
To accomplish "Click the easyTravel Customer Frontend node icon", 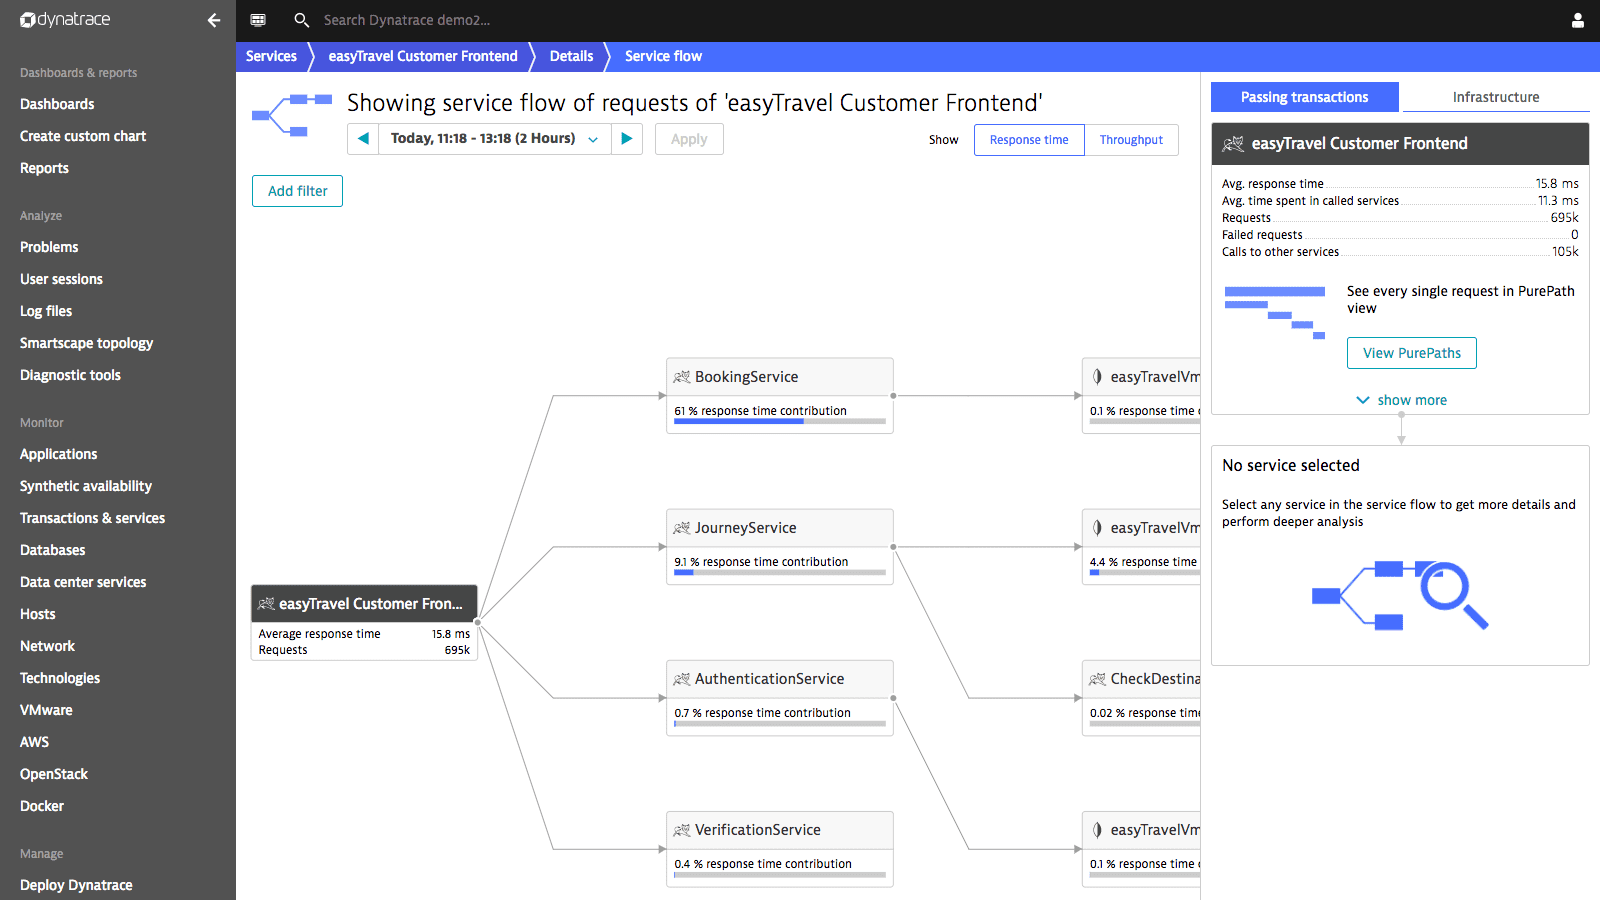I will click(x=266, y=604).
